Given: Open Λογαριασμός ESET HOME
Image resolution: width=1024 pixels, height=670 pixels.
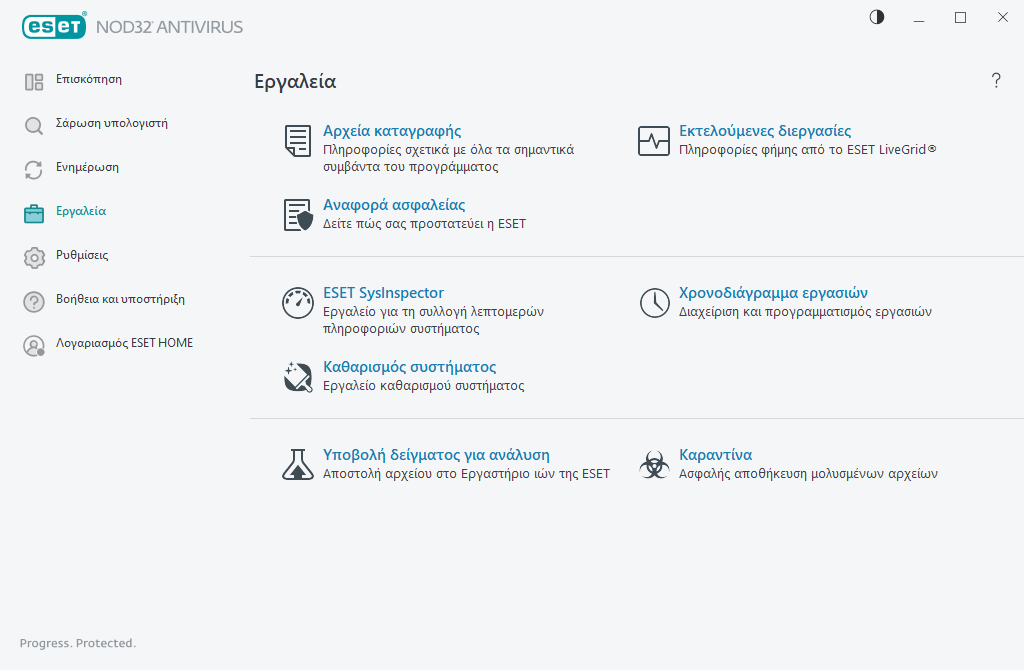Looking at the screenshot, I should [124, 343].
